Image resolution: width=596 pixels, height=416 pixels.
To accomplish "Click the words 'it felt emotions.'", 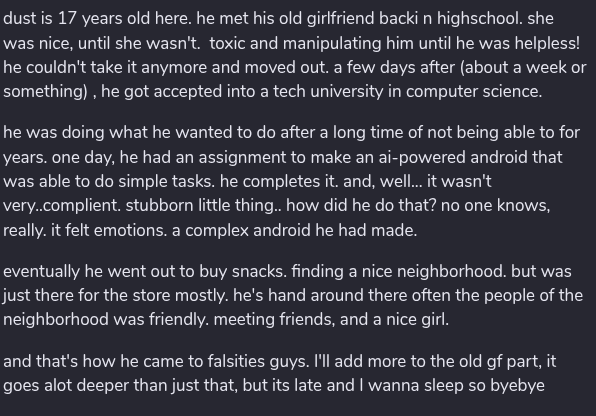I will 109,230.
